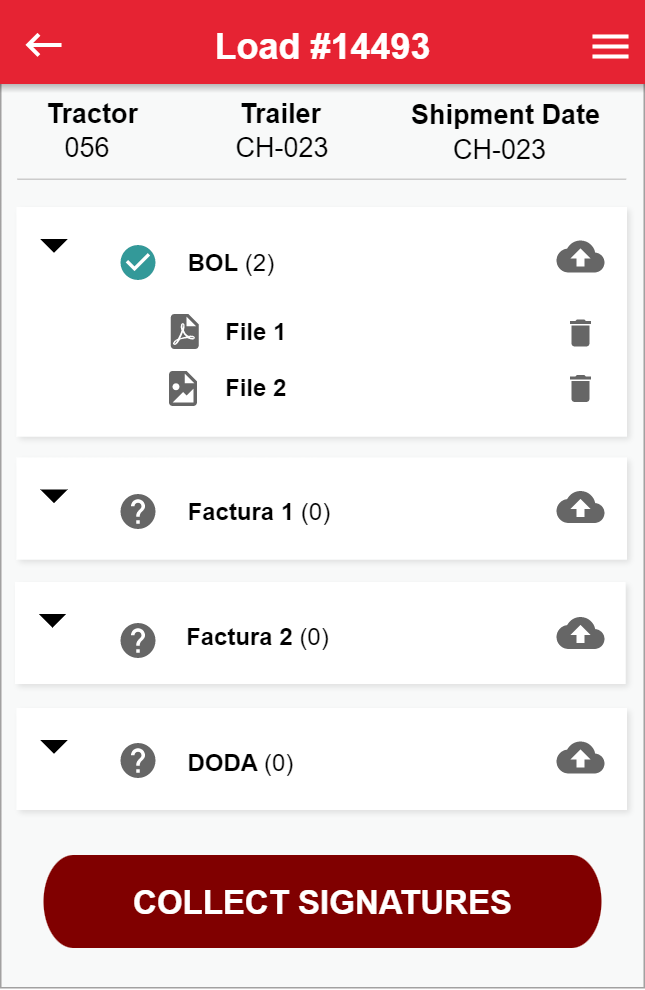645x990 pixels.
Task: Delete File 1 from BOL
Action: (x=580, y=333)
